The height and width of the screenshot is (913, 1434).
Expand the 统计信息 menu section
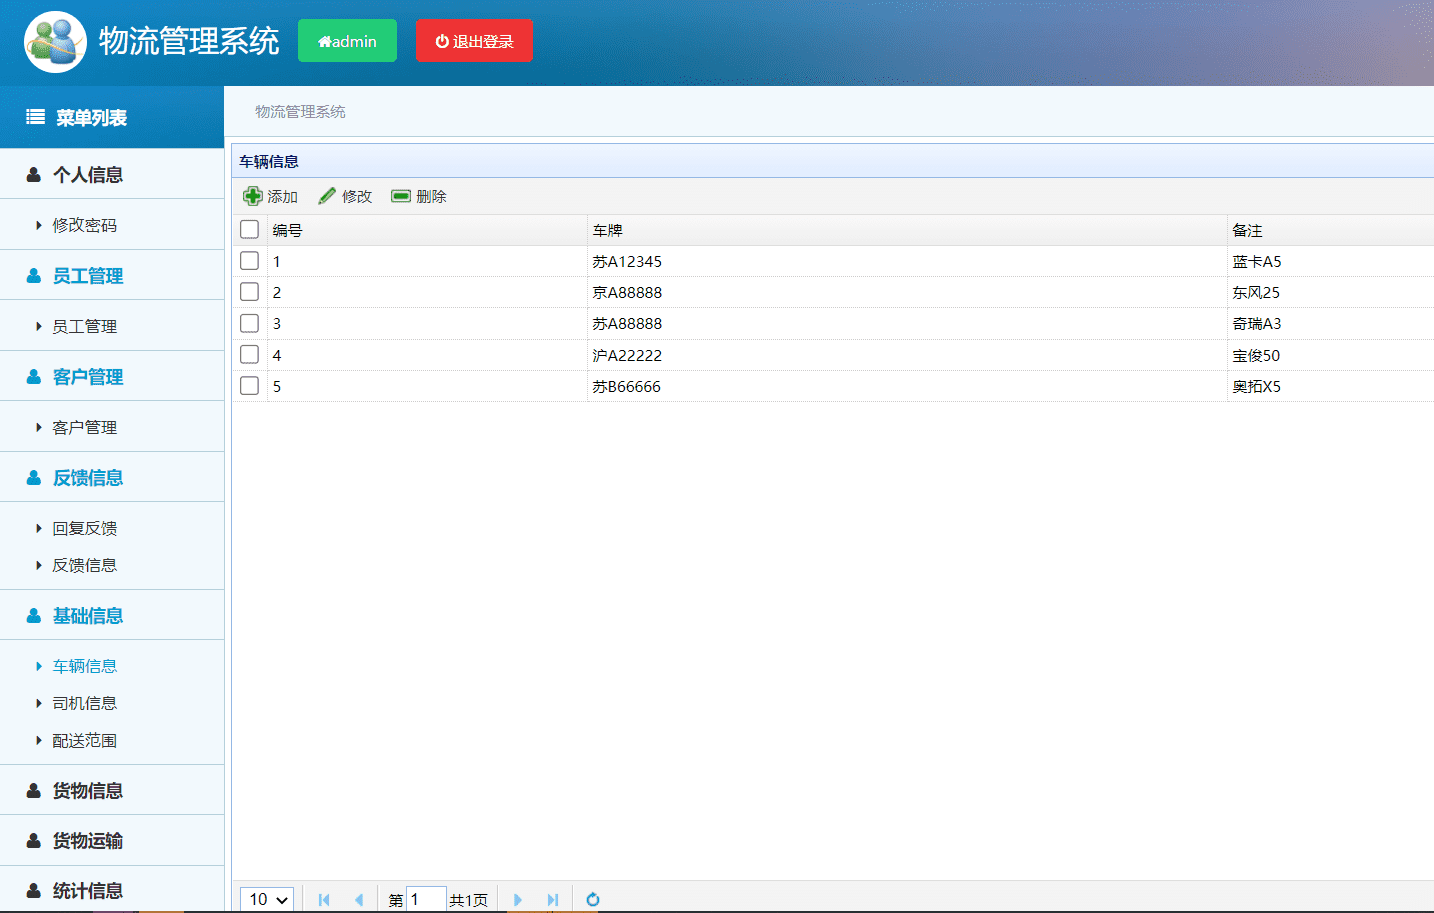click(112, 891)
